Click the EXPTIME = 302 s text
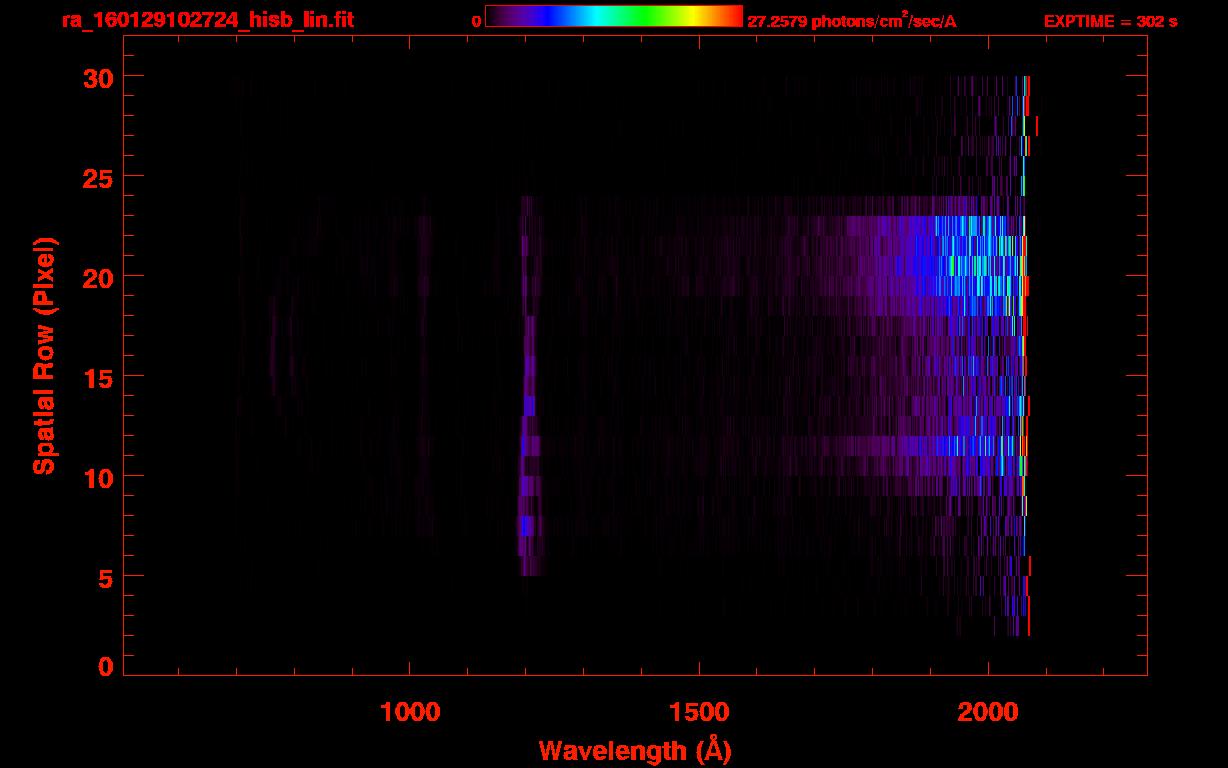The width and height of the screenshot is (1228, 768). pos(1110,21)
